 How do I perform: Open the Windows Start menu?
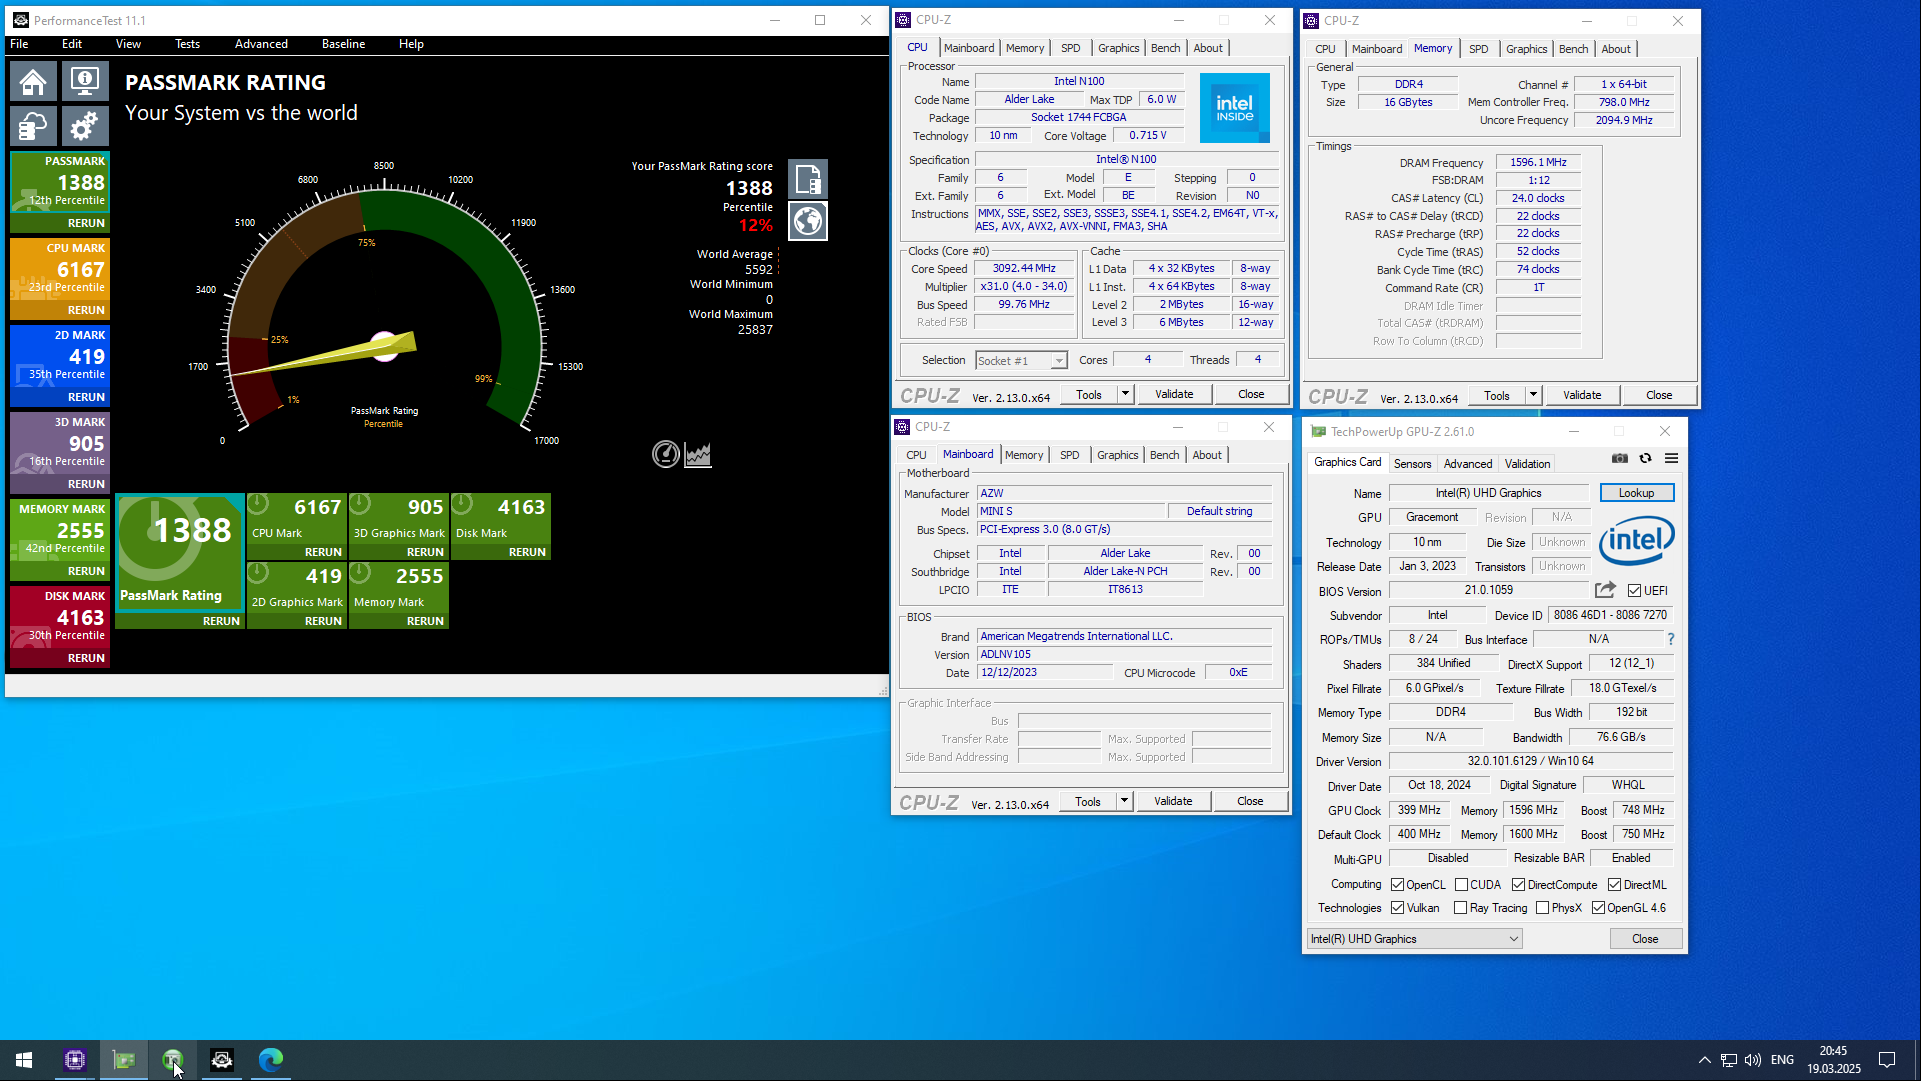(24, 1060)
